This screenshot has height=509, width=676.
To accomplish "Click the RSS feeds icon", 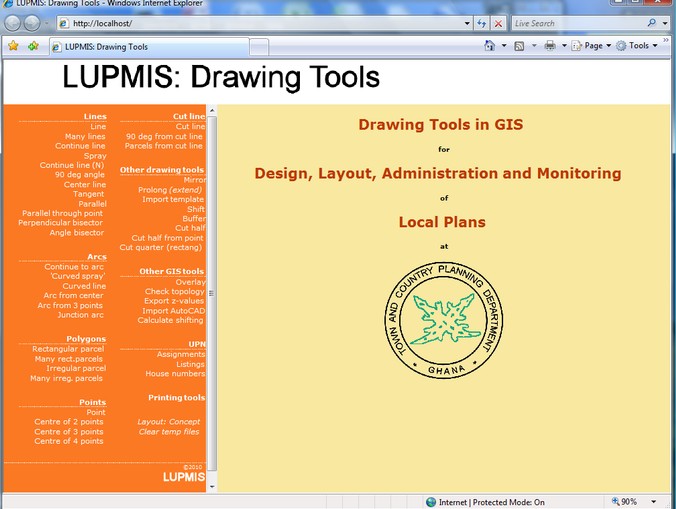I will pos(519,46).
